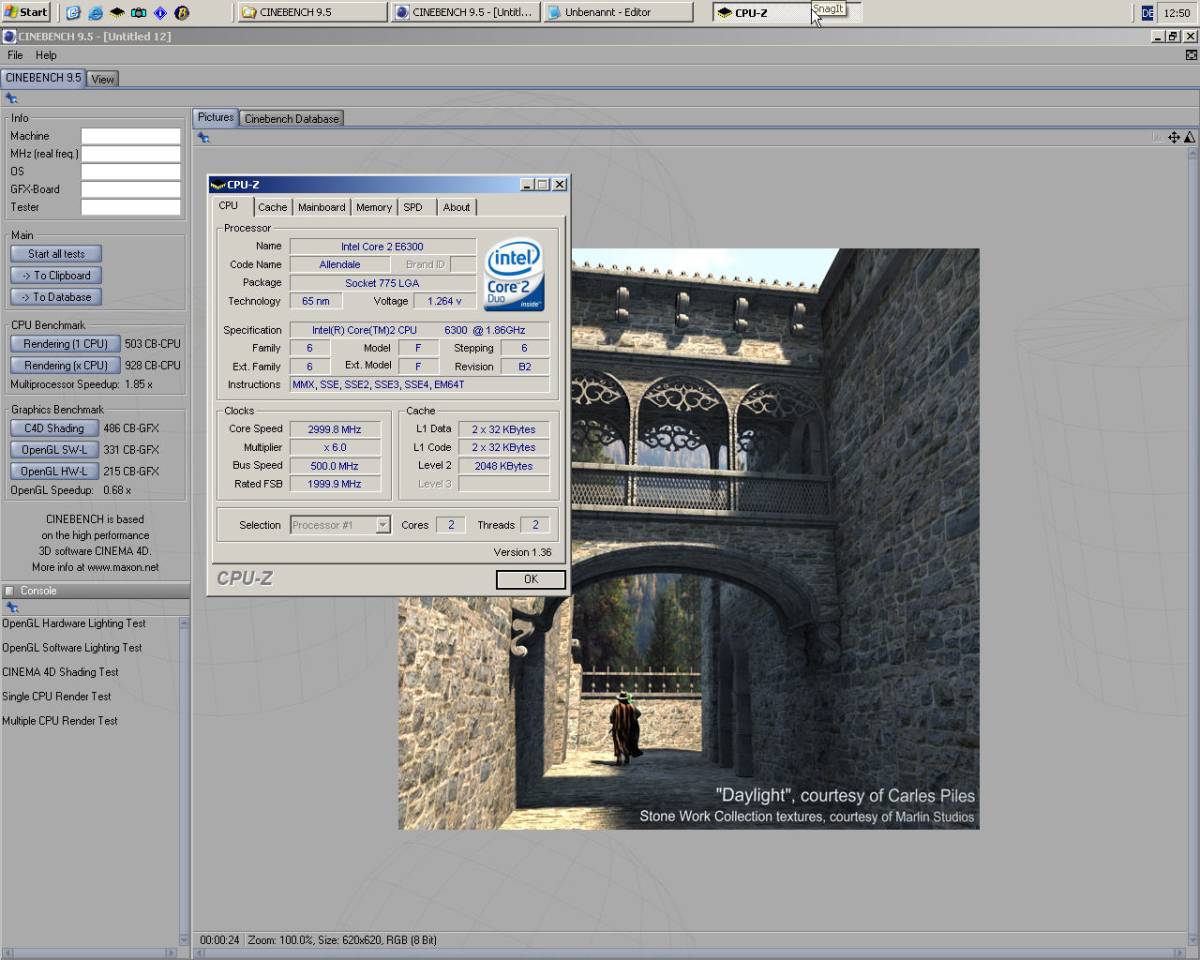Open the Help menu

click(46, 55)
